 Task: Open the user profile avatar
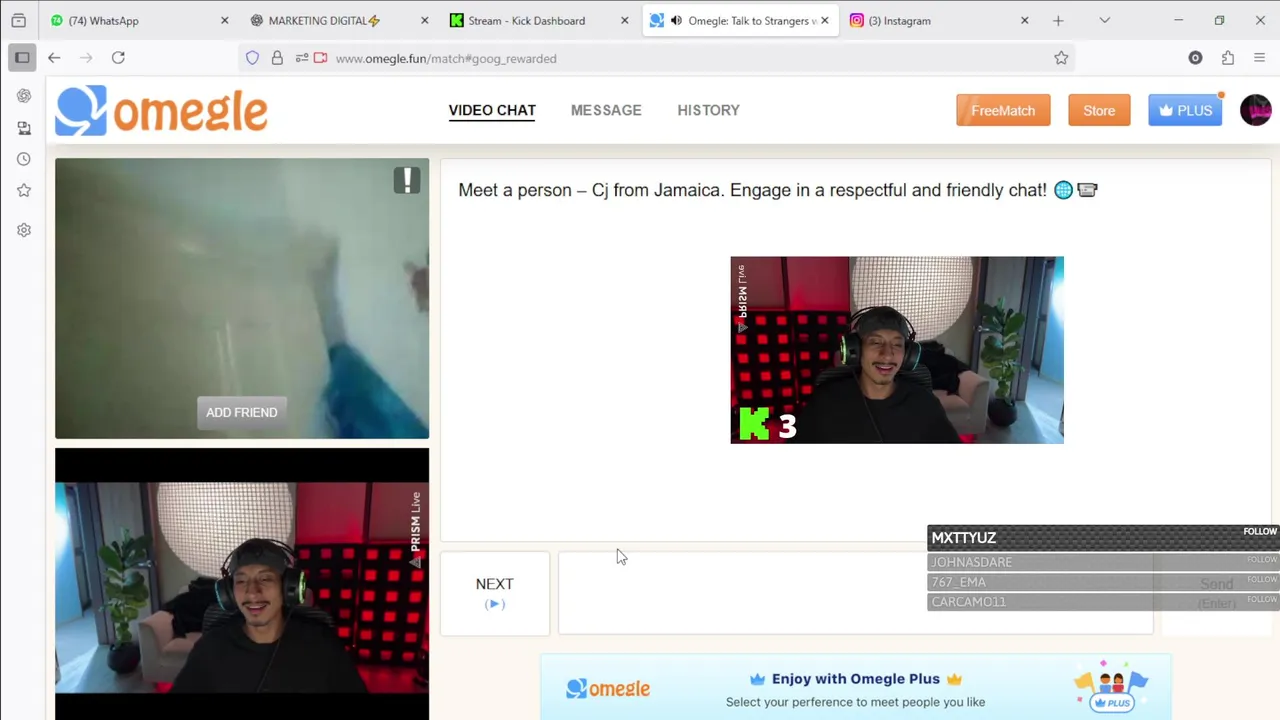1256,110
